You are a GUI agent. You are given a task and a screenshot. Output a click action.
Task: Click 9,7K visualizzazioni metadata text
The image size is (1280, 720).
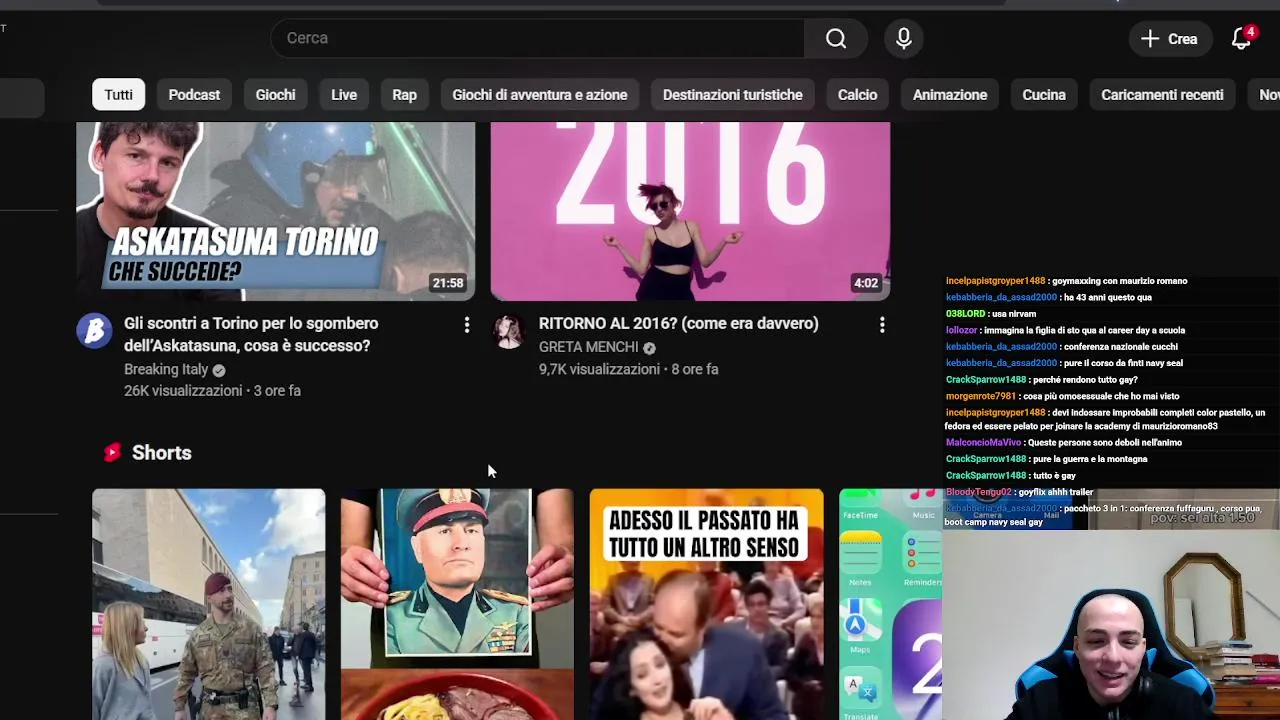[x=599, y=369]
